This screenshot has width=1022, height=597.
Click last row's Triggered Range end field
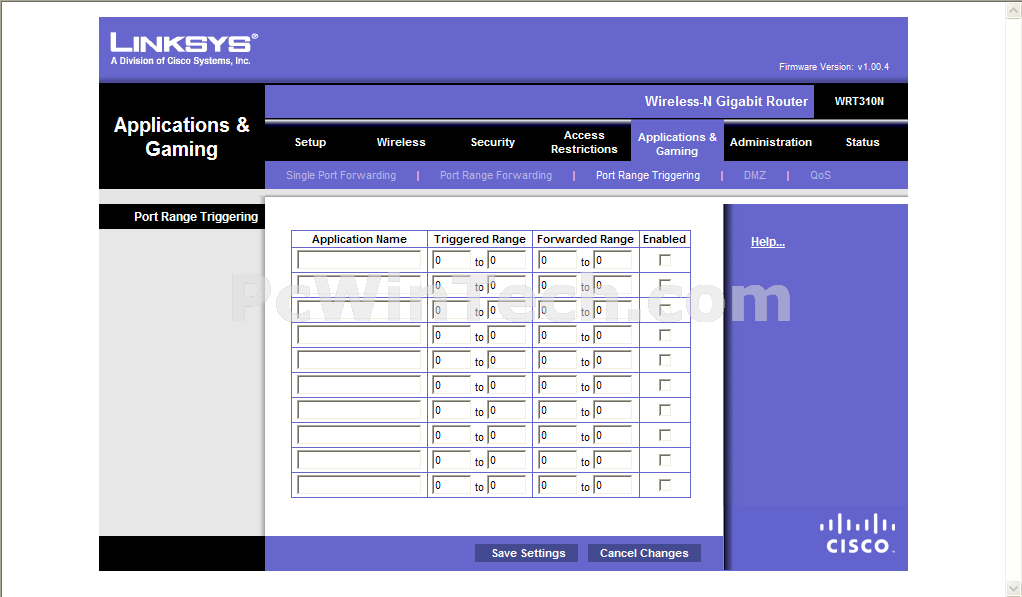506,485
